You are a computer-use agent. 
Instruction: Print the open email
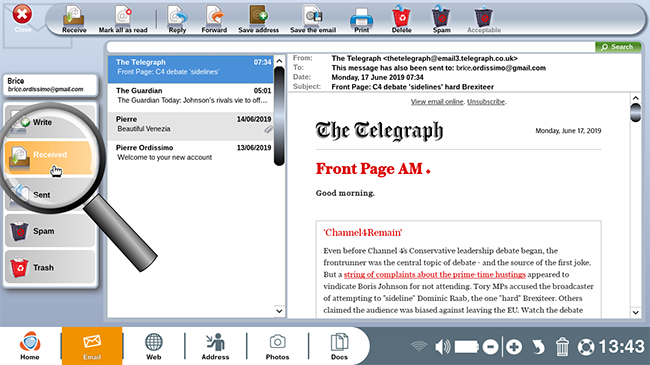point(361,19)
